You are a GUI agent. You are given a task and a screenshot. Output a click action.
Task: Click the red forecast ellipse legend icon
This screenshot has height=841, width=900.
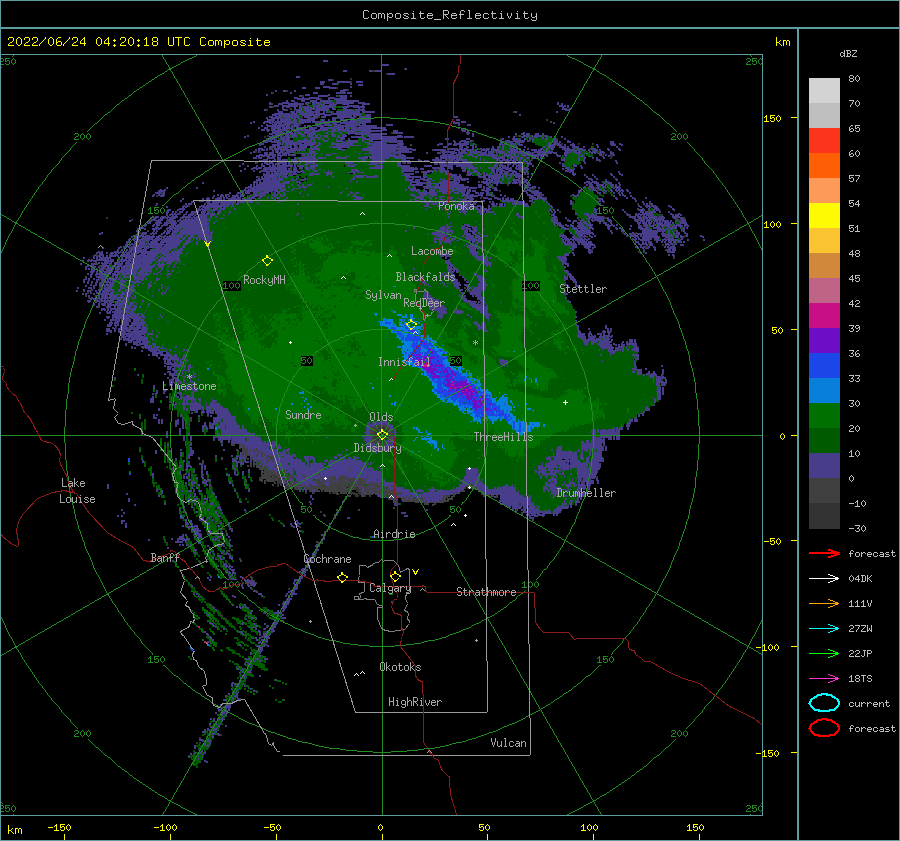[x=824, y=728]
